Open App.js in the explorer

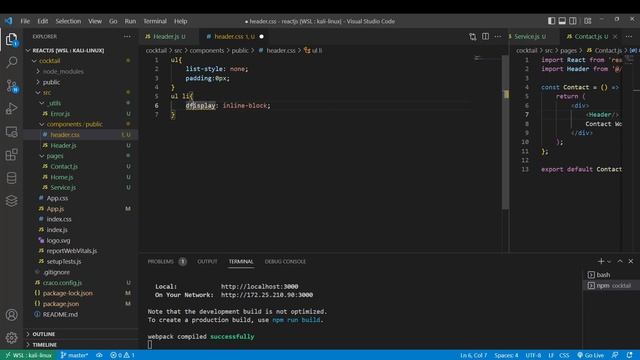click(x=55, y=209)
